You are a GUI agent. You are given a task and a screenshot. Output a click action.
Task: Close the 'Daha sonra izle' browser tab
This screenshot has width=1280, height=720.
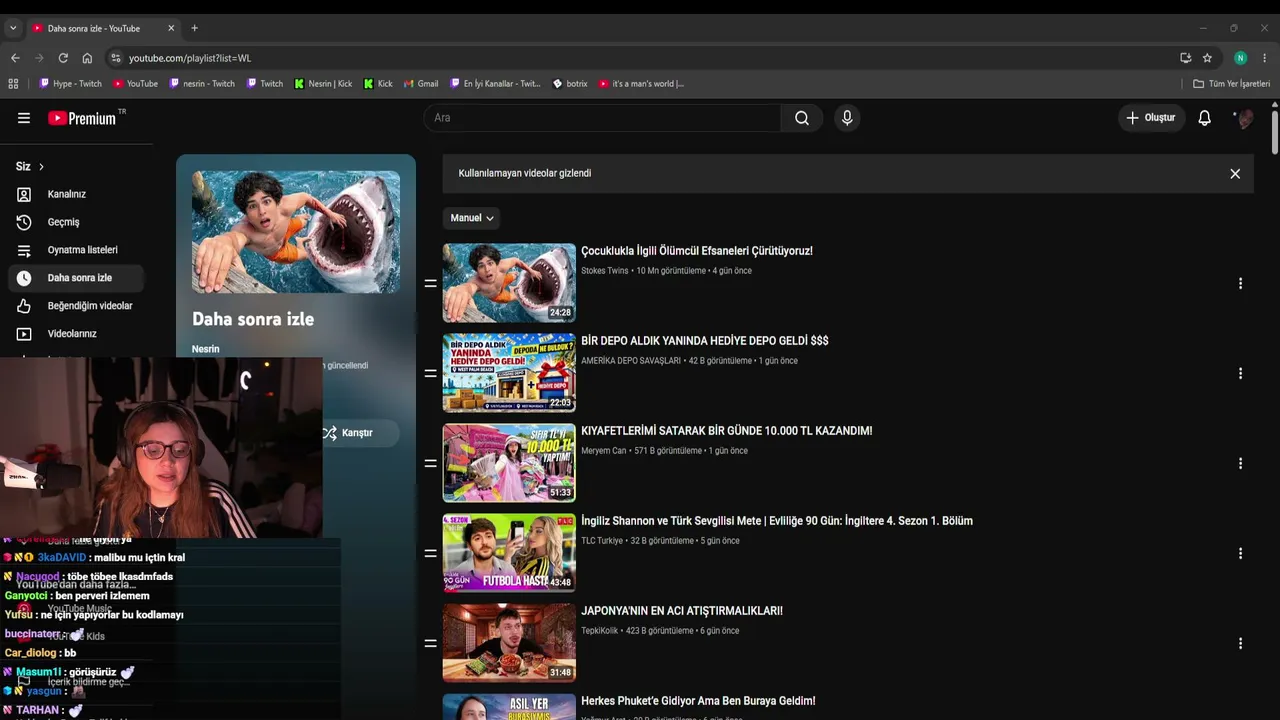[x=171, y=28]
